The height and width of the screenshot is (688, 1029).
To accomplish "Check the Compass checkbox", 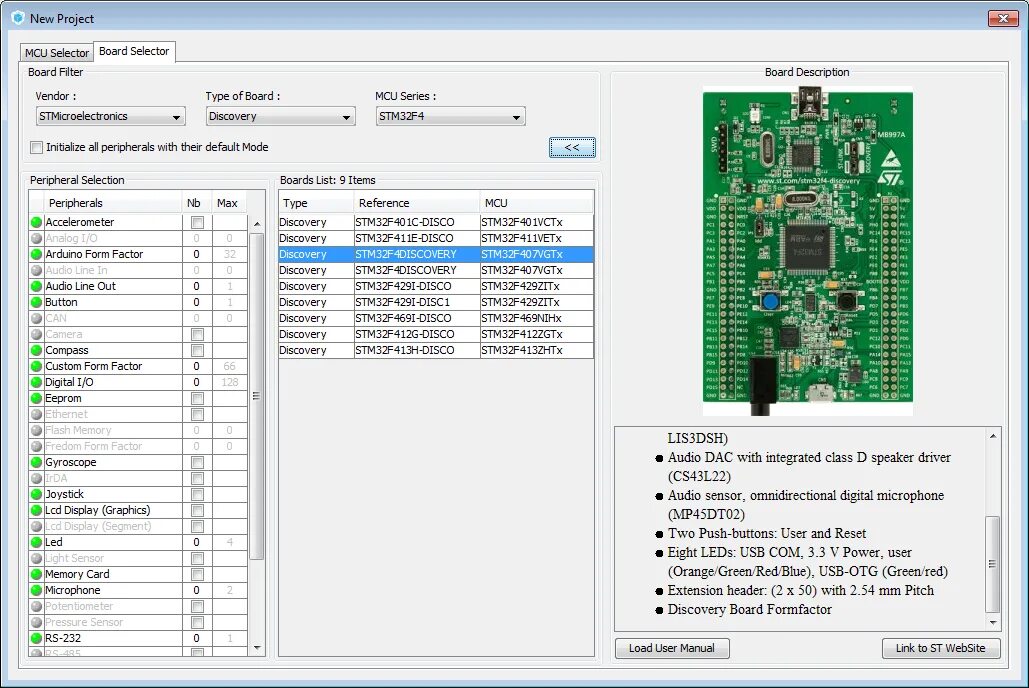I will [x=197, y=351].
